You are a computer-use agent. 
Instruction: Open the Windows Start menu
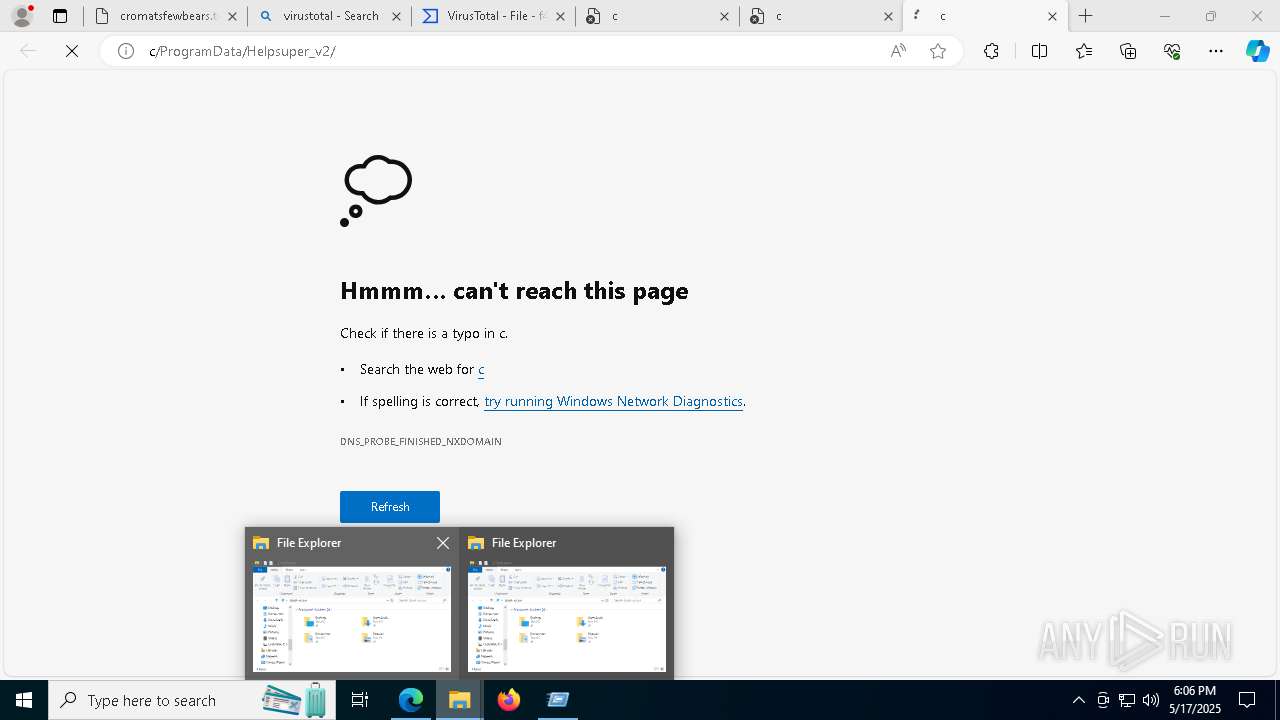click(24, 700)
